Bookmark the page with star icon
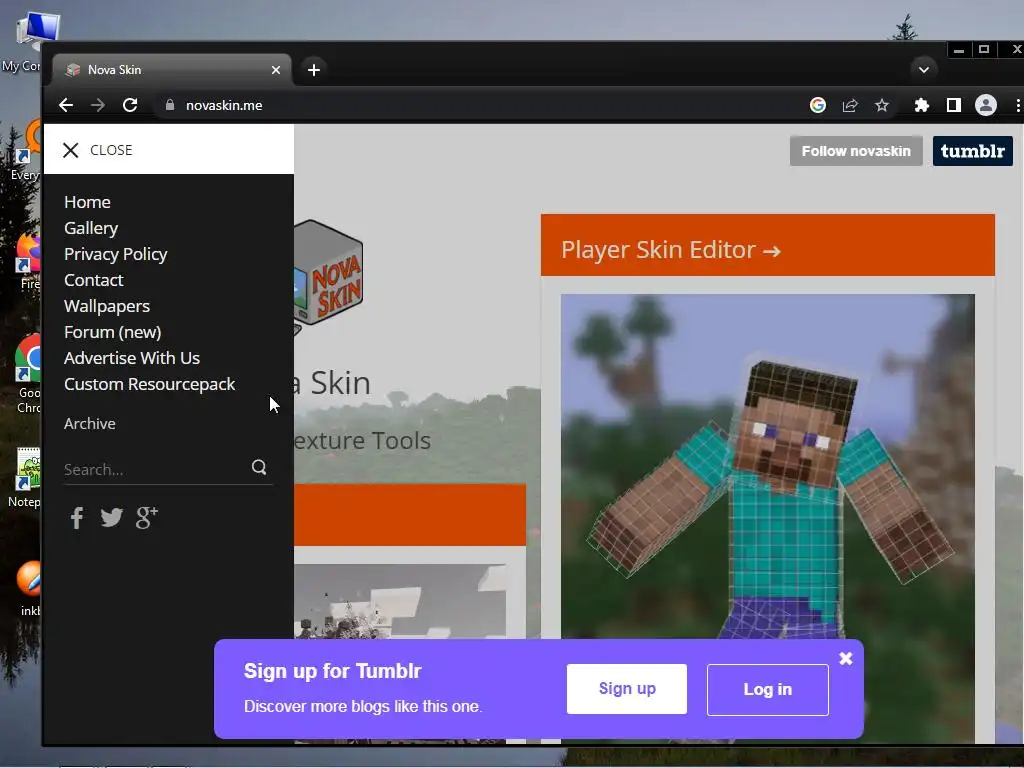This screenshot has height=768, width=1024. (882, 105)
